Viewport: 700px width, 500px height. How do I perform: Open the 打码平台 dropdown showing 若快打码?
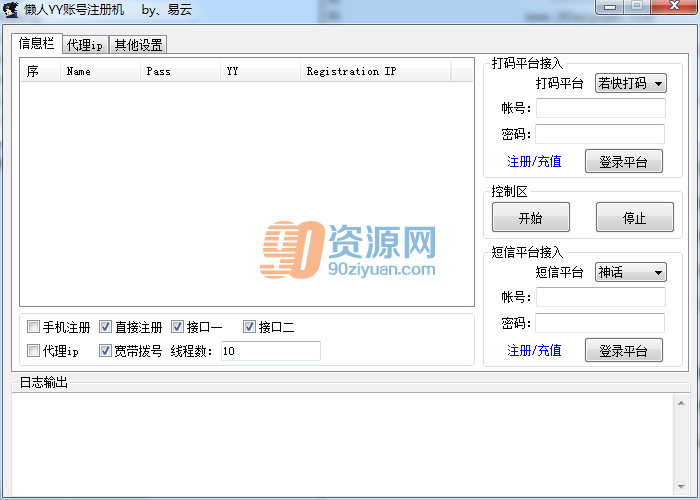631,83
